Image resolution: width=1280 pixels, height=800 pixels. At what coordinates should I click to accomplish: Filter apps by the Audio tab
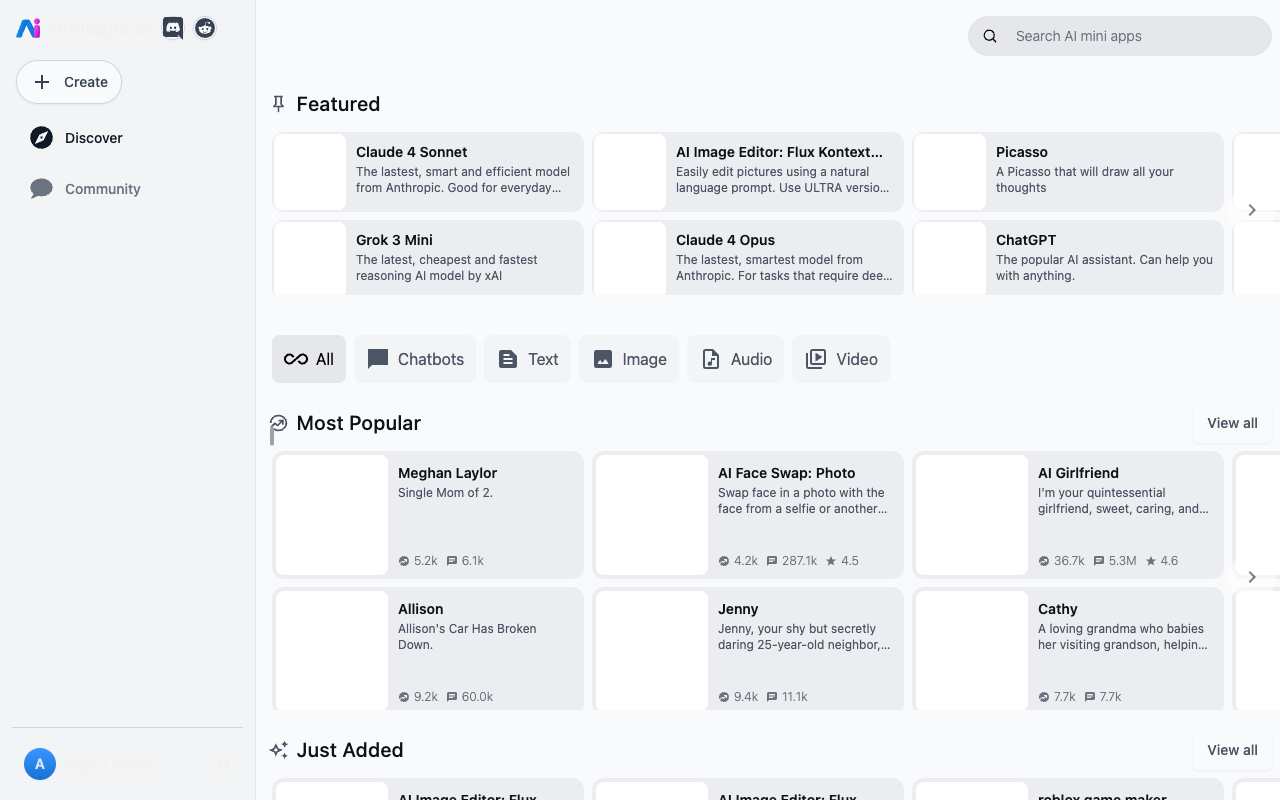point(736,359)
